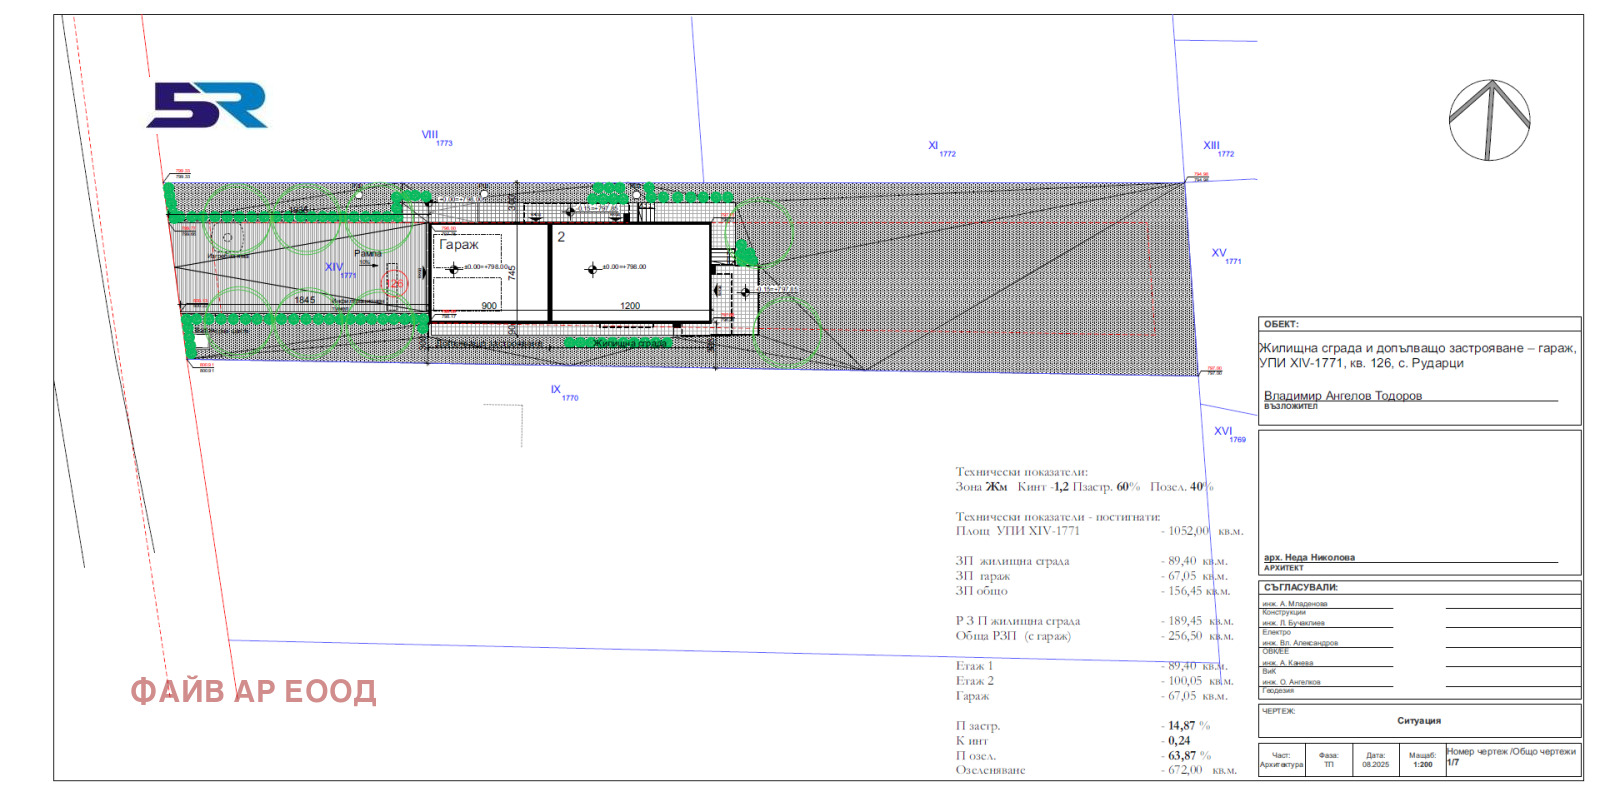Click the elevation marker inside Гараж room

point(454,268)
